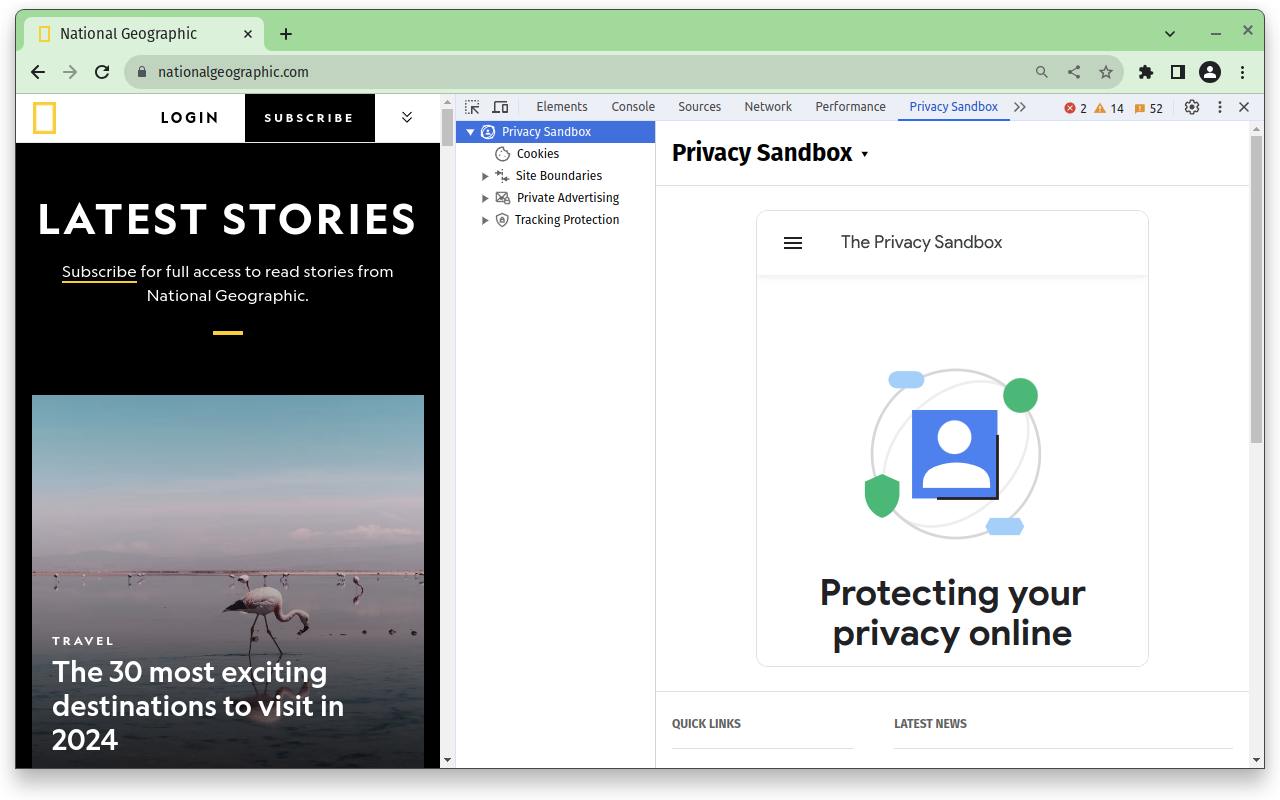Select the inspect element icon in DevTools
Image resolution: width=1280 pixels, height=800 pixels.
[470, 107]
